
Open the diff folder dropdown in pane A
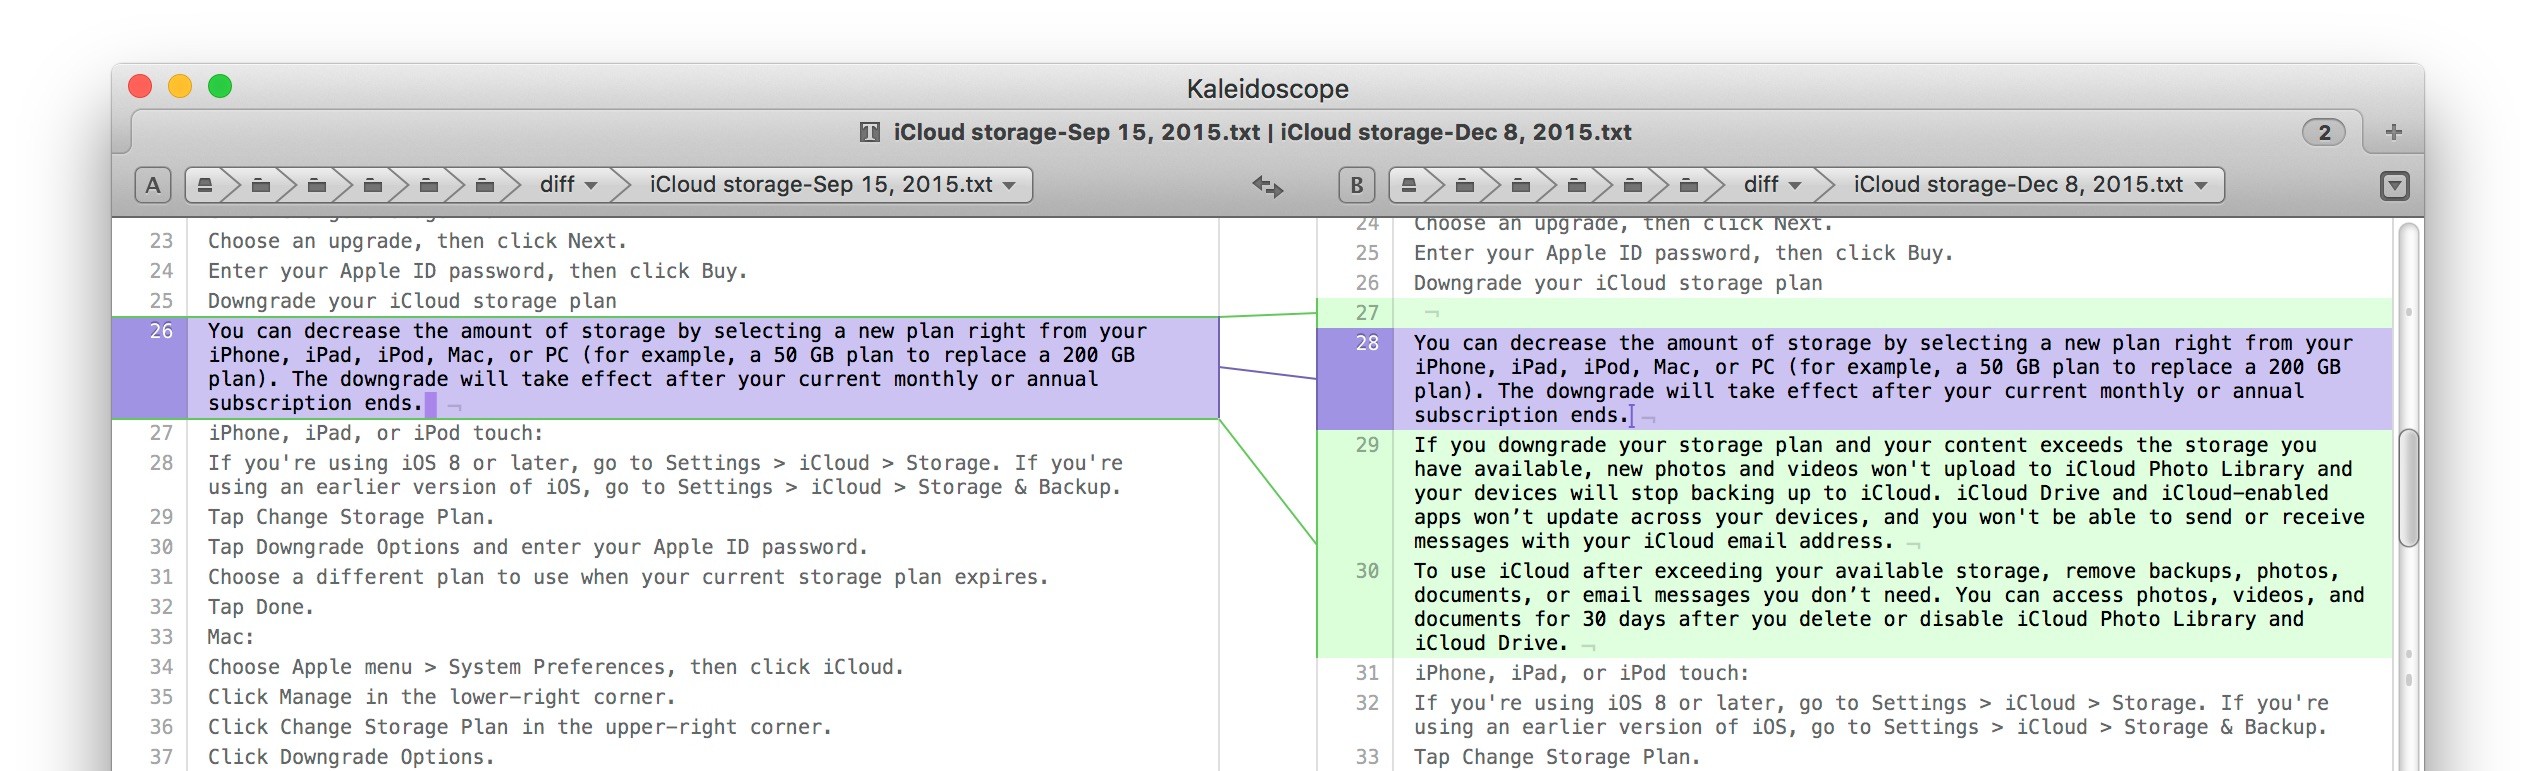click(x=568, y=185)
